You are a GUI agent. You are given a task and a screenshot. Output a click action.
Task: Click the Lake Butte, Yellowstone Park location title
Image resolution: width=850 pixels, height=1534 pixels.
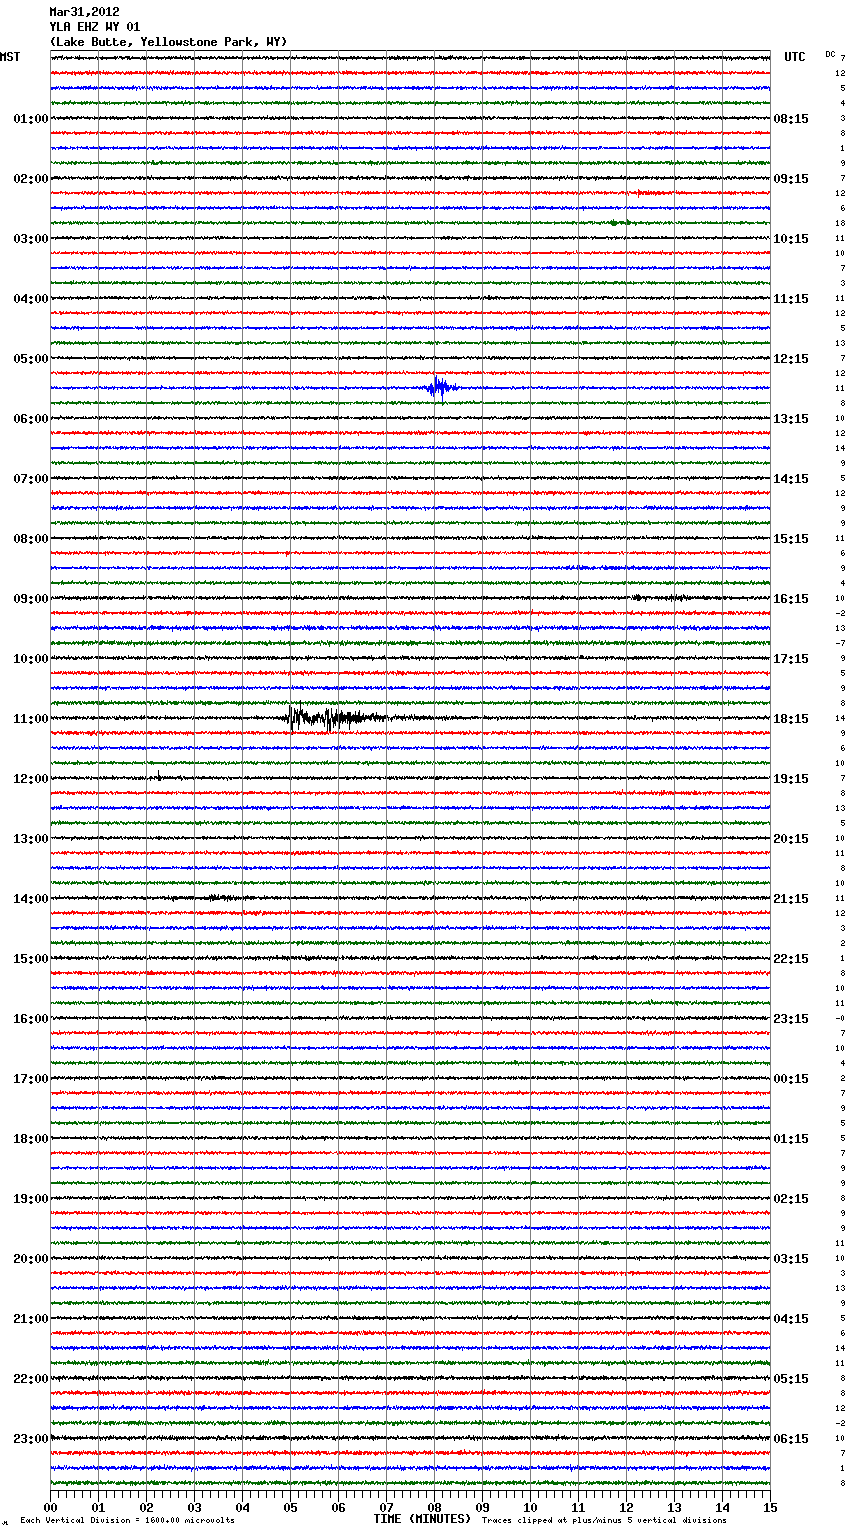click(x=168, y=42)
